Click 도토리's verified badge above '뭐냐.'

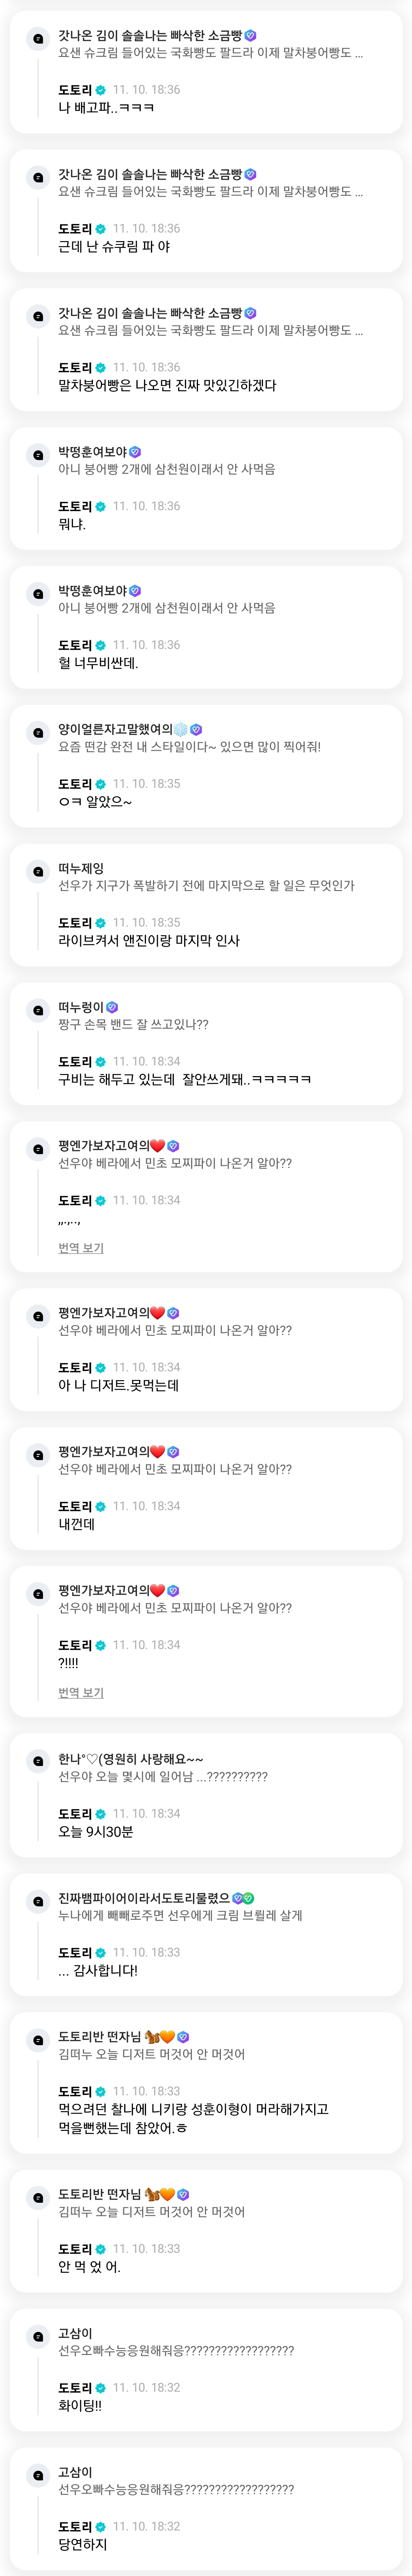pos(100,506)
